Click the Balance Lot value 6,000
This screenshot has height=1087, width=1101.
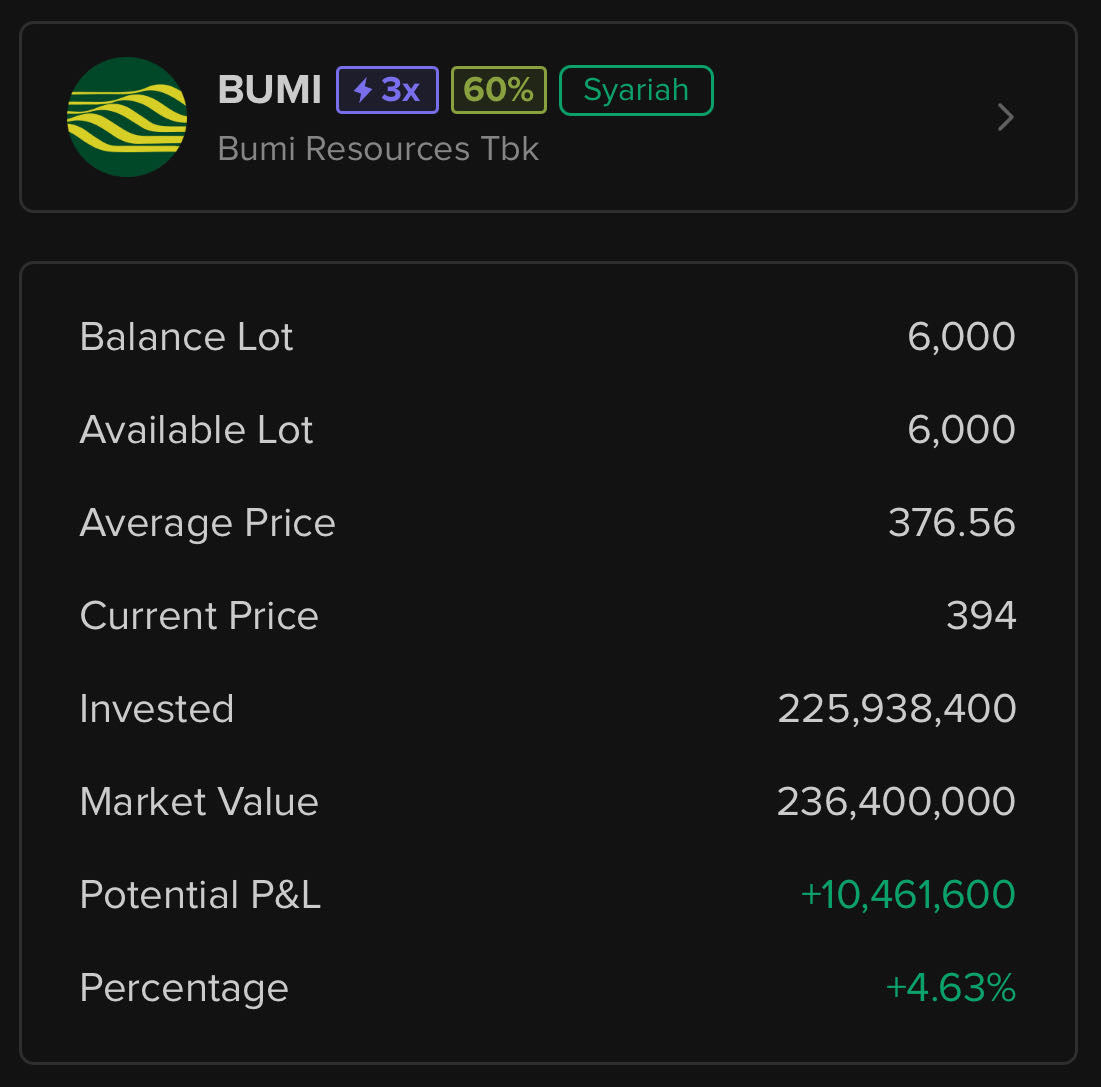coord(961,337)
